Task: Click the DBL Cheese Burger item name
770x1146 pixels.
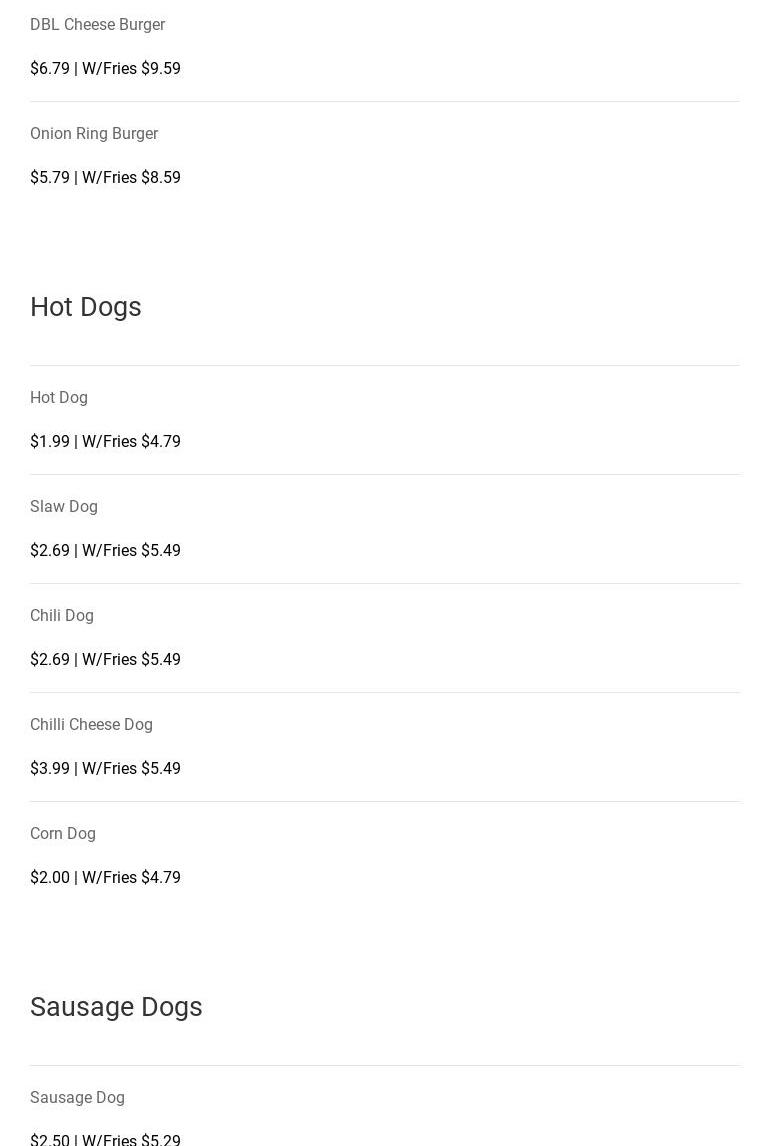Action: 97,24
